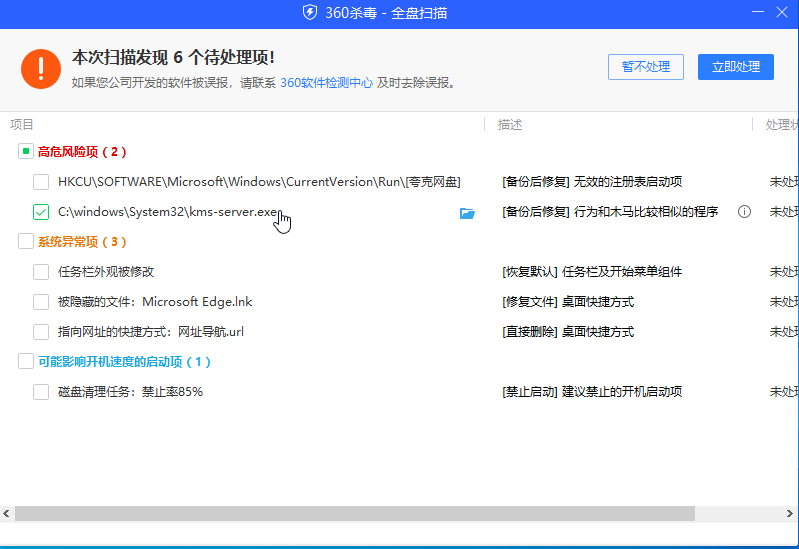Click the 立即处理 button

[x=736, y=67]
